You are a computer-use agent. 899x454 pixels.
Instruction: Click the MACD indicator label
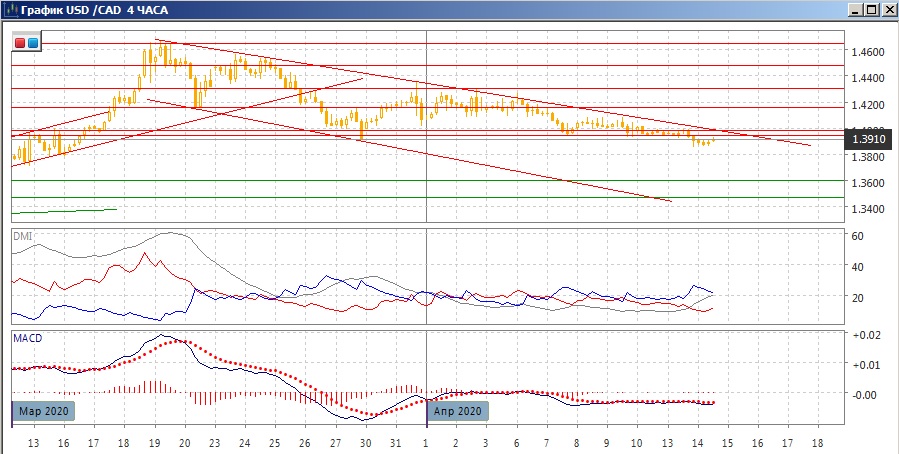point(28,338)
